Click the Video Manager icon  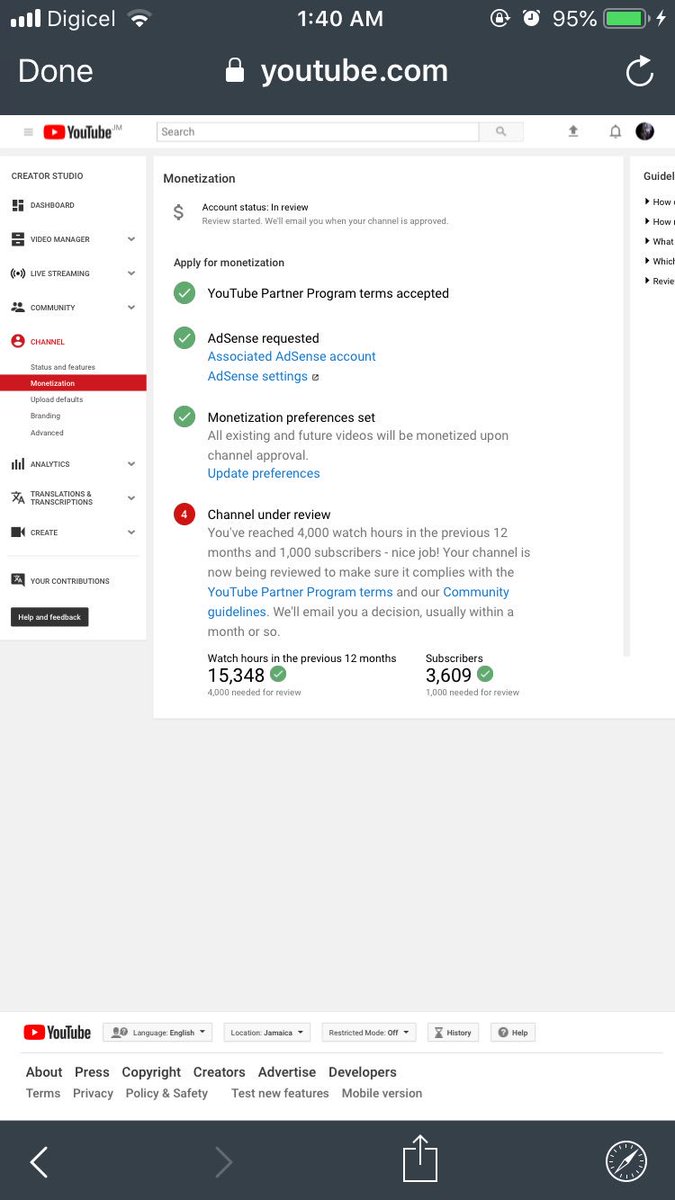[x=18, y=239]
